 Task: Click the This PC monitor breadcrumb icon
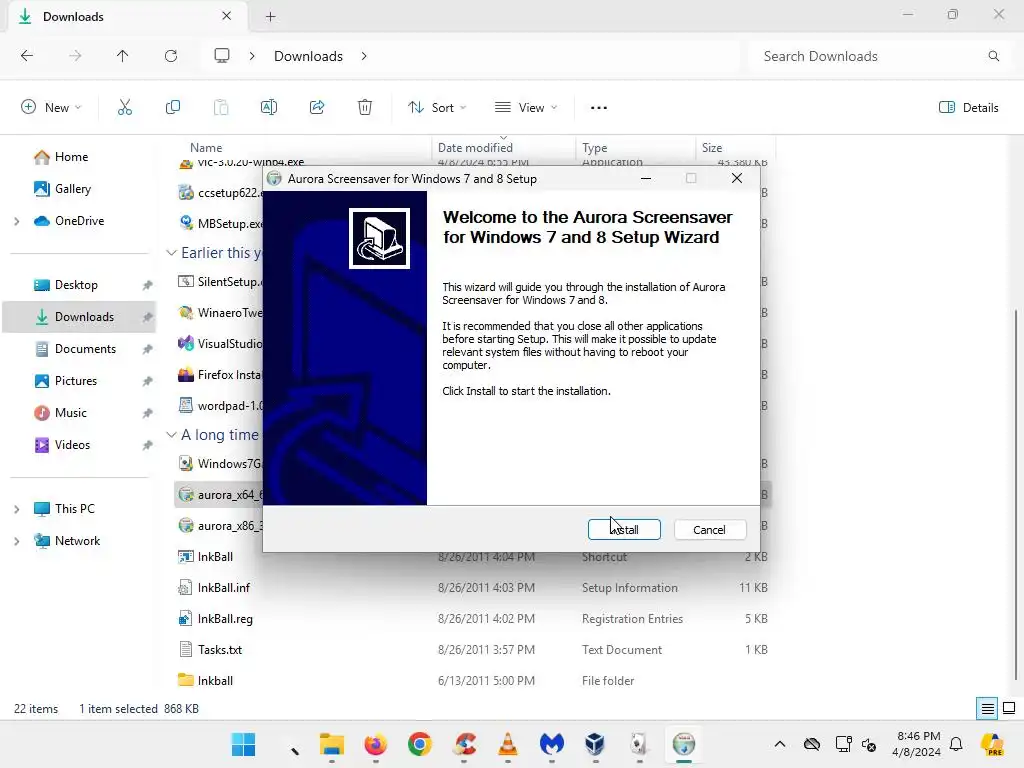click(222, 56)
